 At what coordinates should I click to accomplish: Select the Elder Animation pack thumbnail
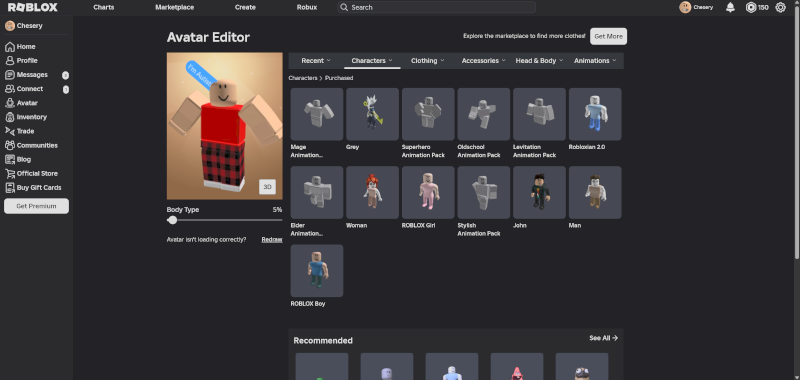[x=317, y=192]
